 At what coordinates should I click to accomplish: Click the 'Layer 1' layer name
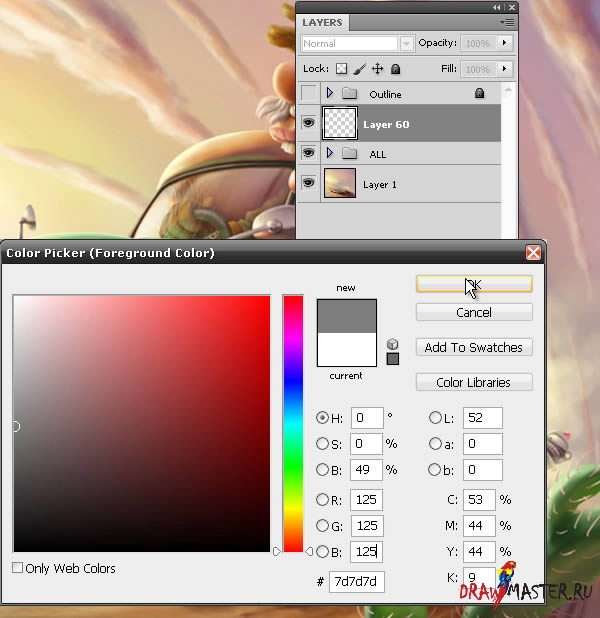pos(380,184)
